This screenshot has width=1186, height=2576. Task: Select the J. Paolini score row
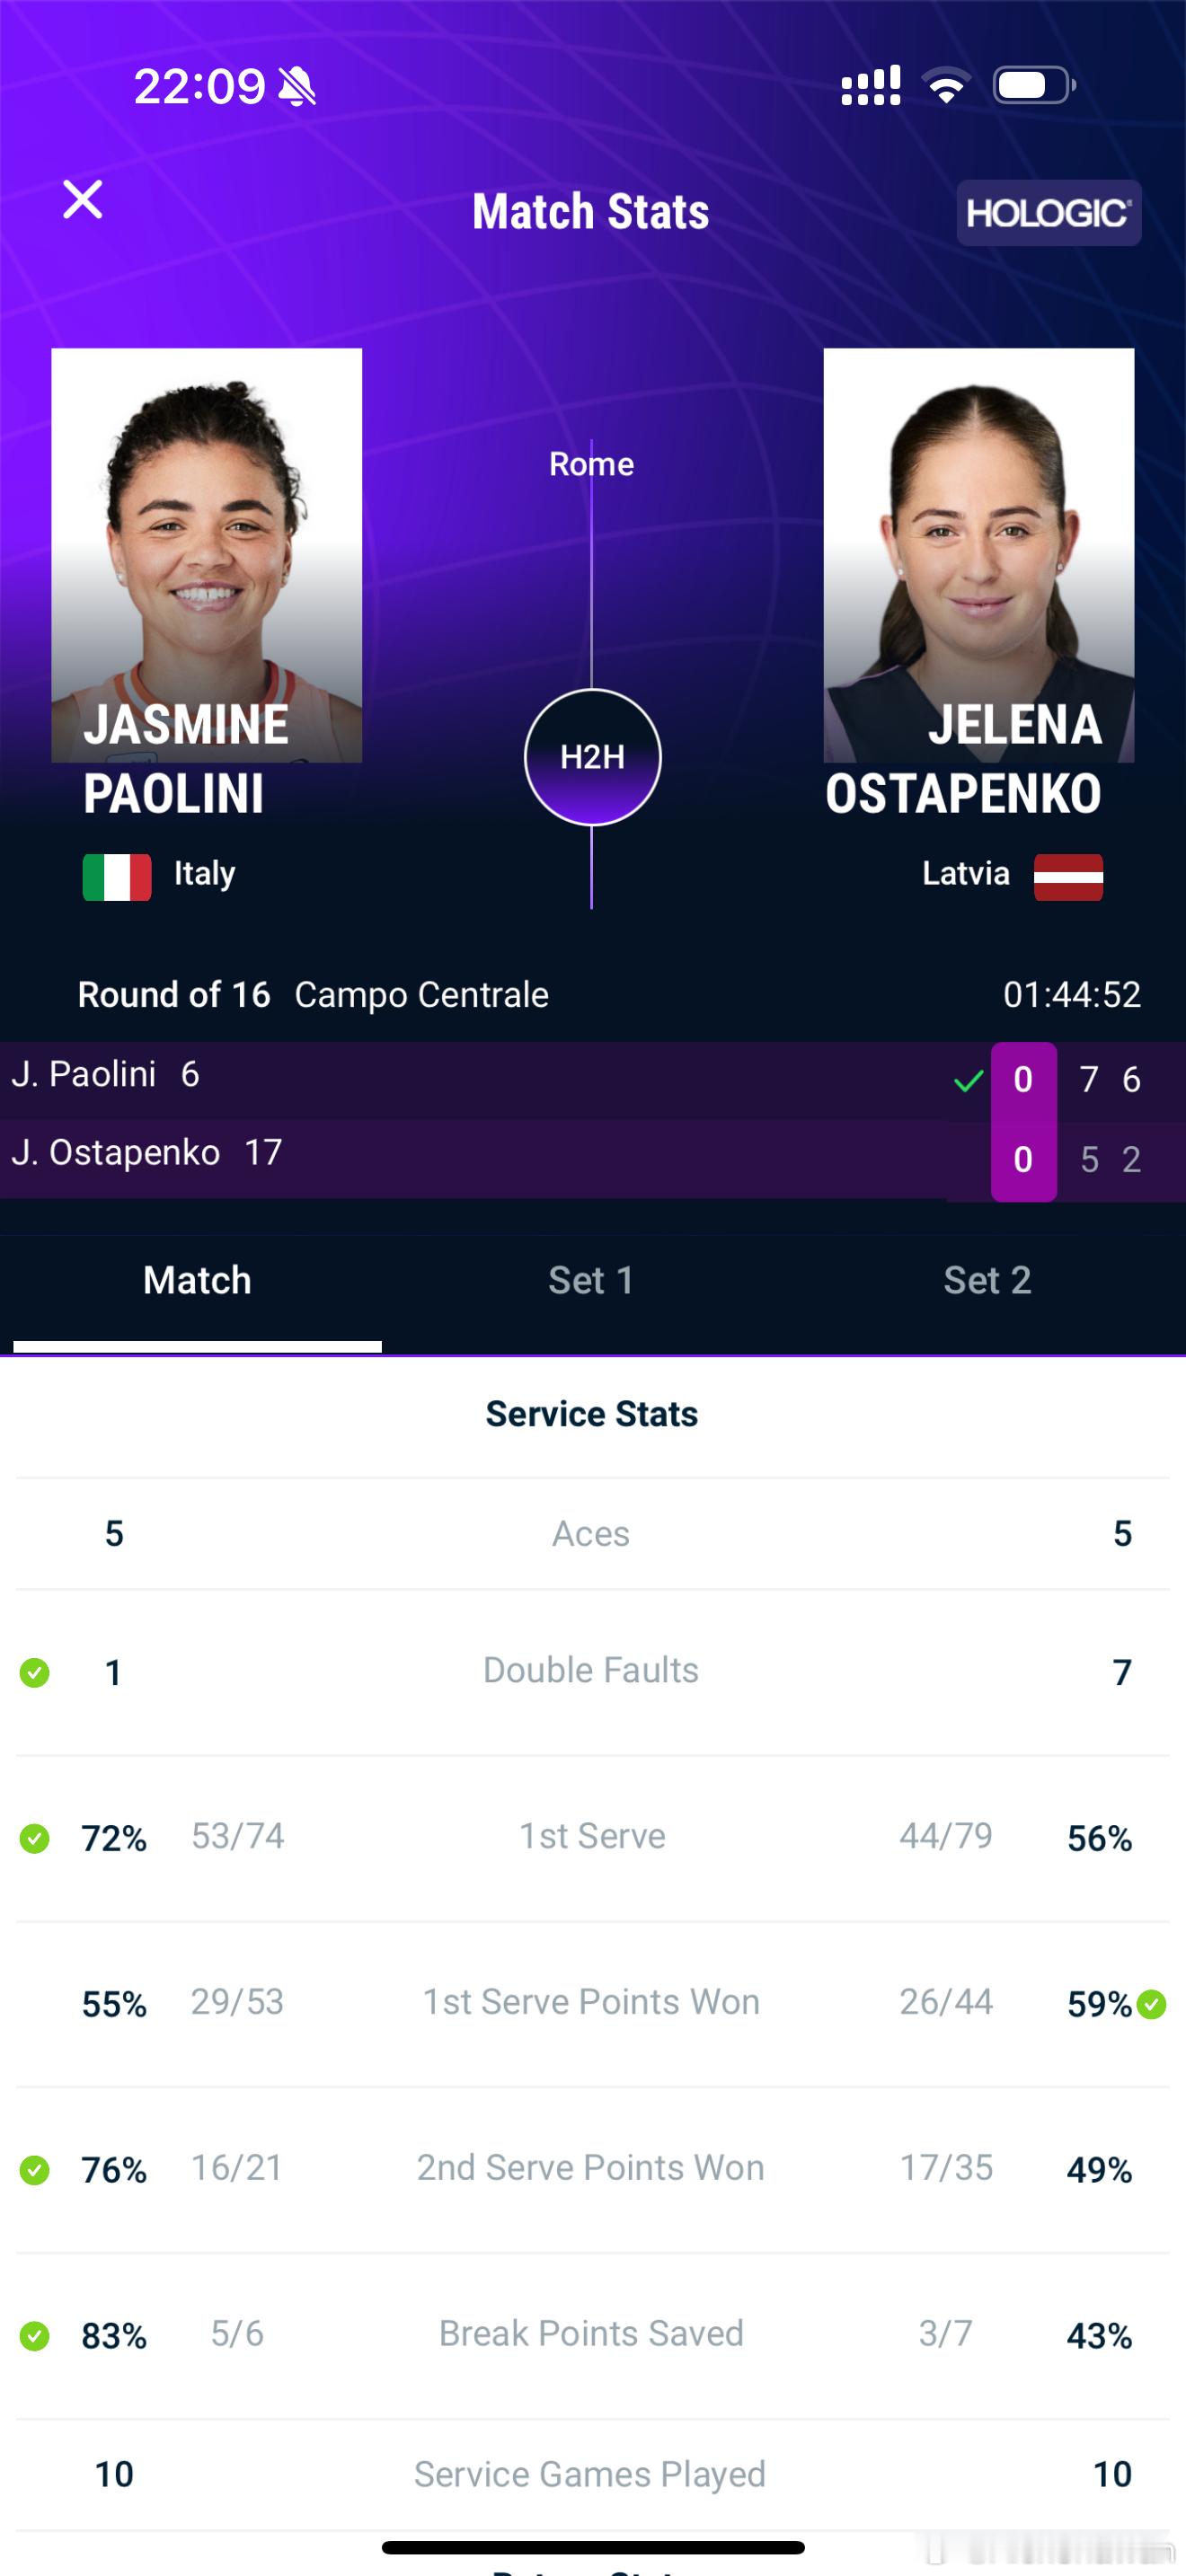click(x=593, y=1080)
